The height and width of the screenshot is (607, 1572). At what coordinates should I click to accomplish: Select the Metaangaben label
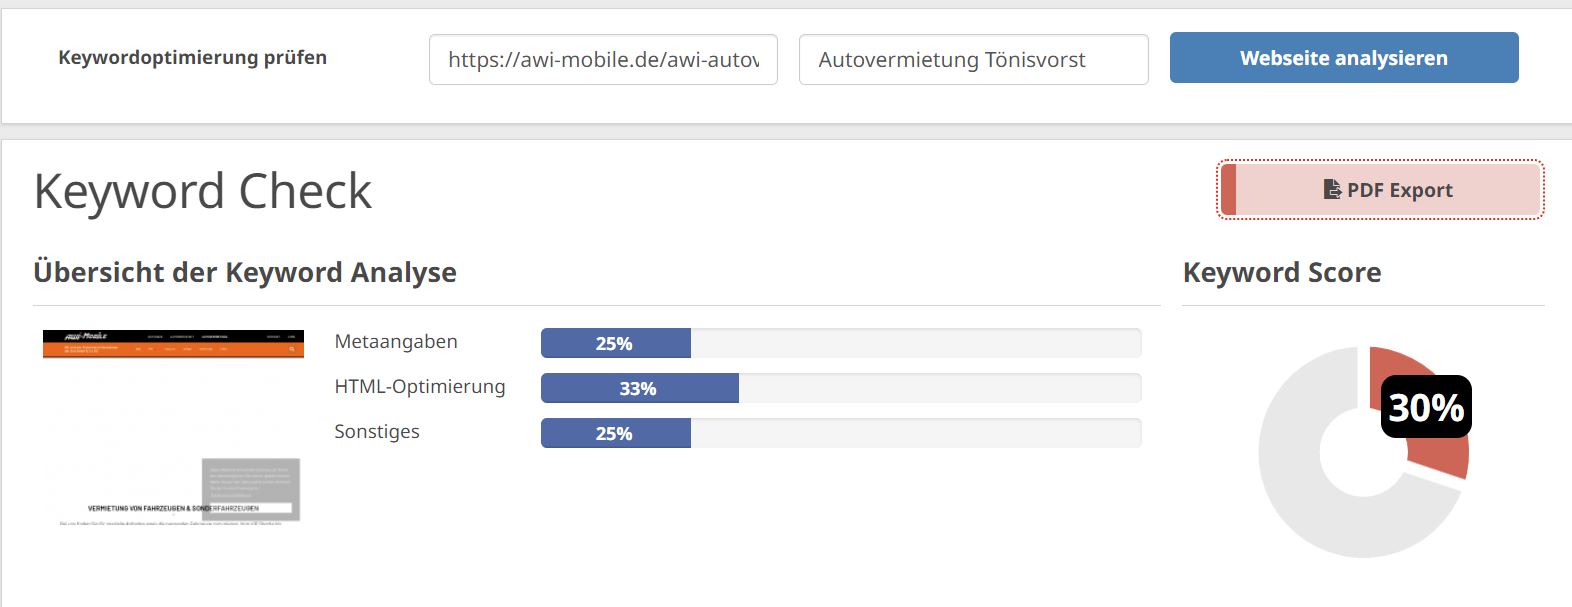(396, 342)
